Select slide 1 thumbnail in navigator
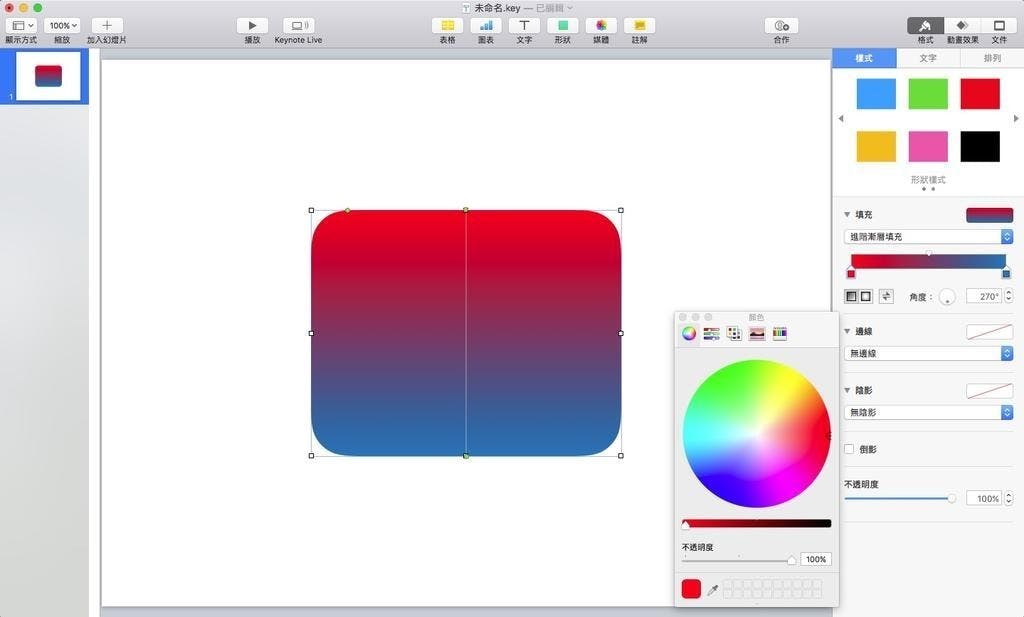Screen dimensions: 1024x617 point(48,76)
